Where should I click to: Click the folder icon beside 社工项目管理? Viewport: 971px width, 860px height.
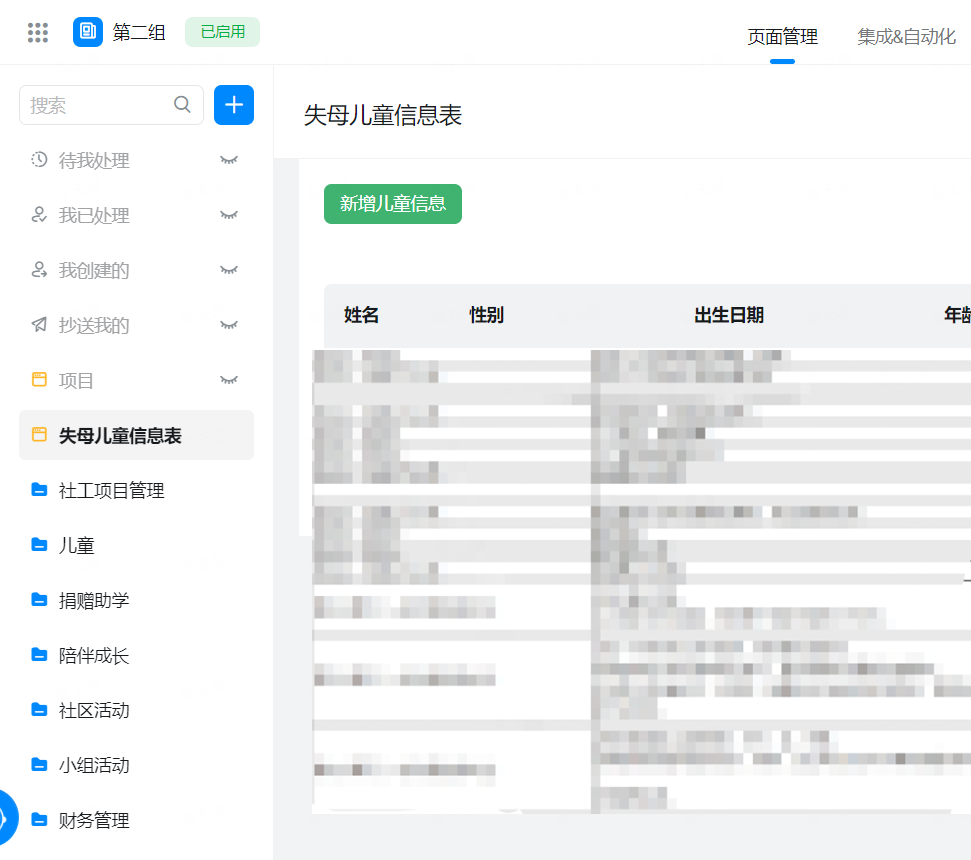click(x=39, y=490)
